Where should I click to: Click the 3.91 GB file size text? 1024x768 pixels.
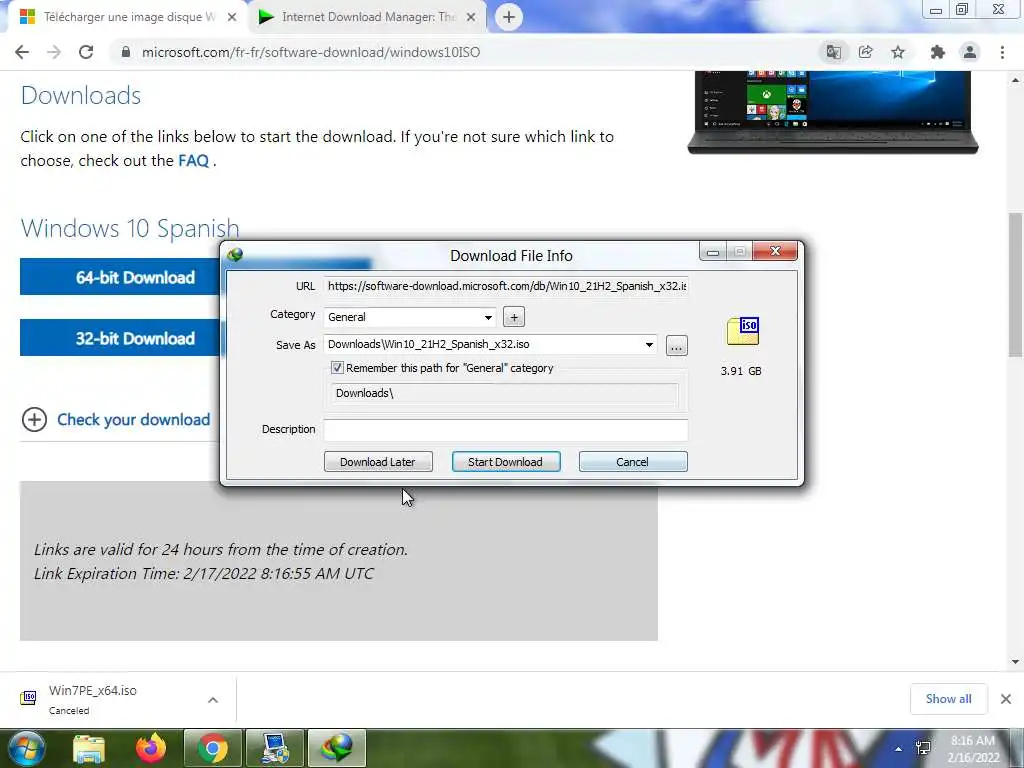coord(741,371)
